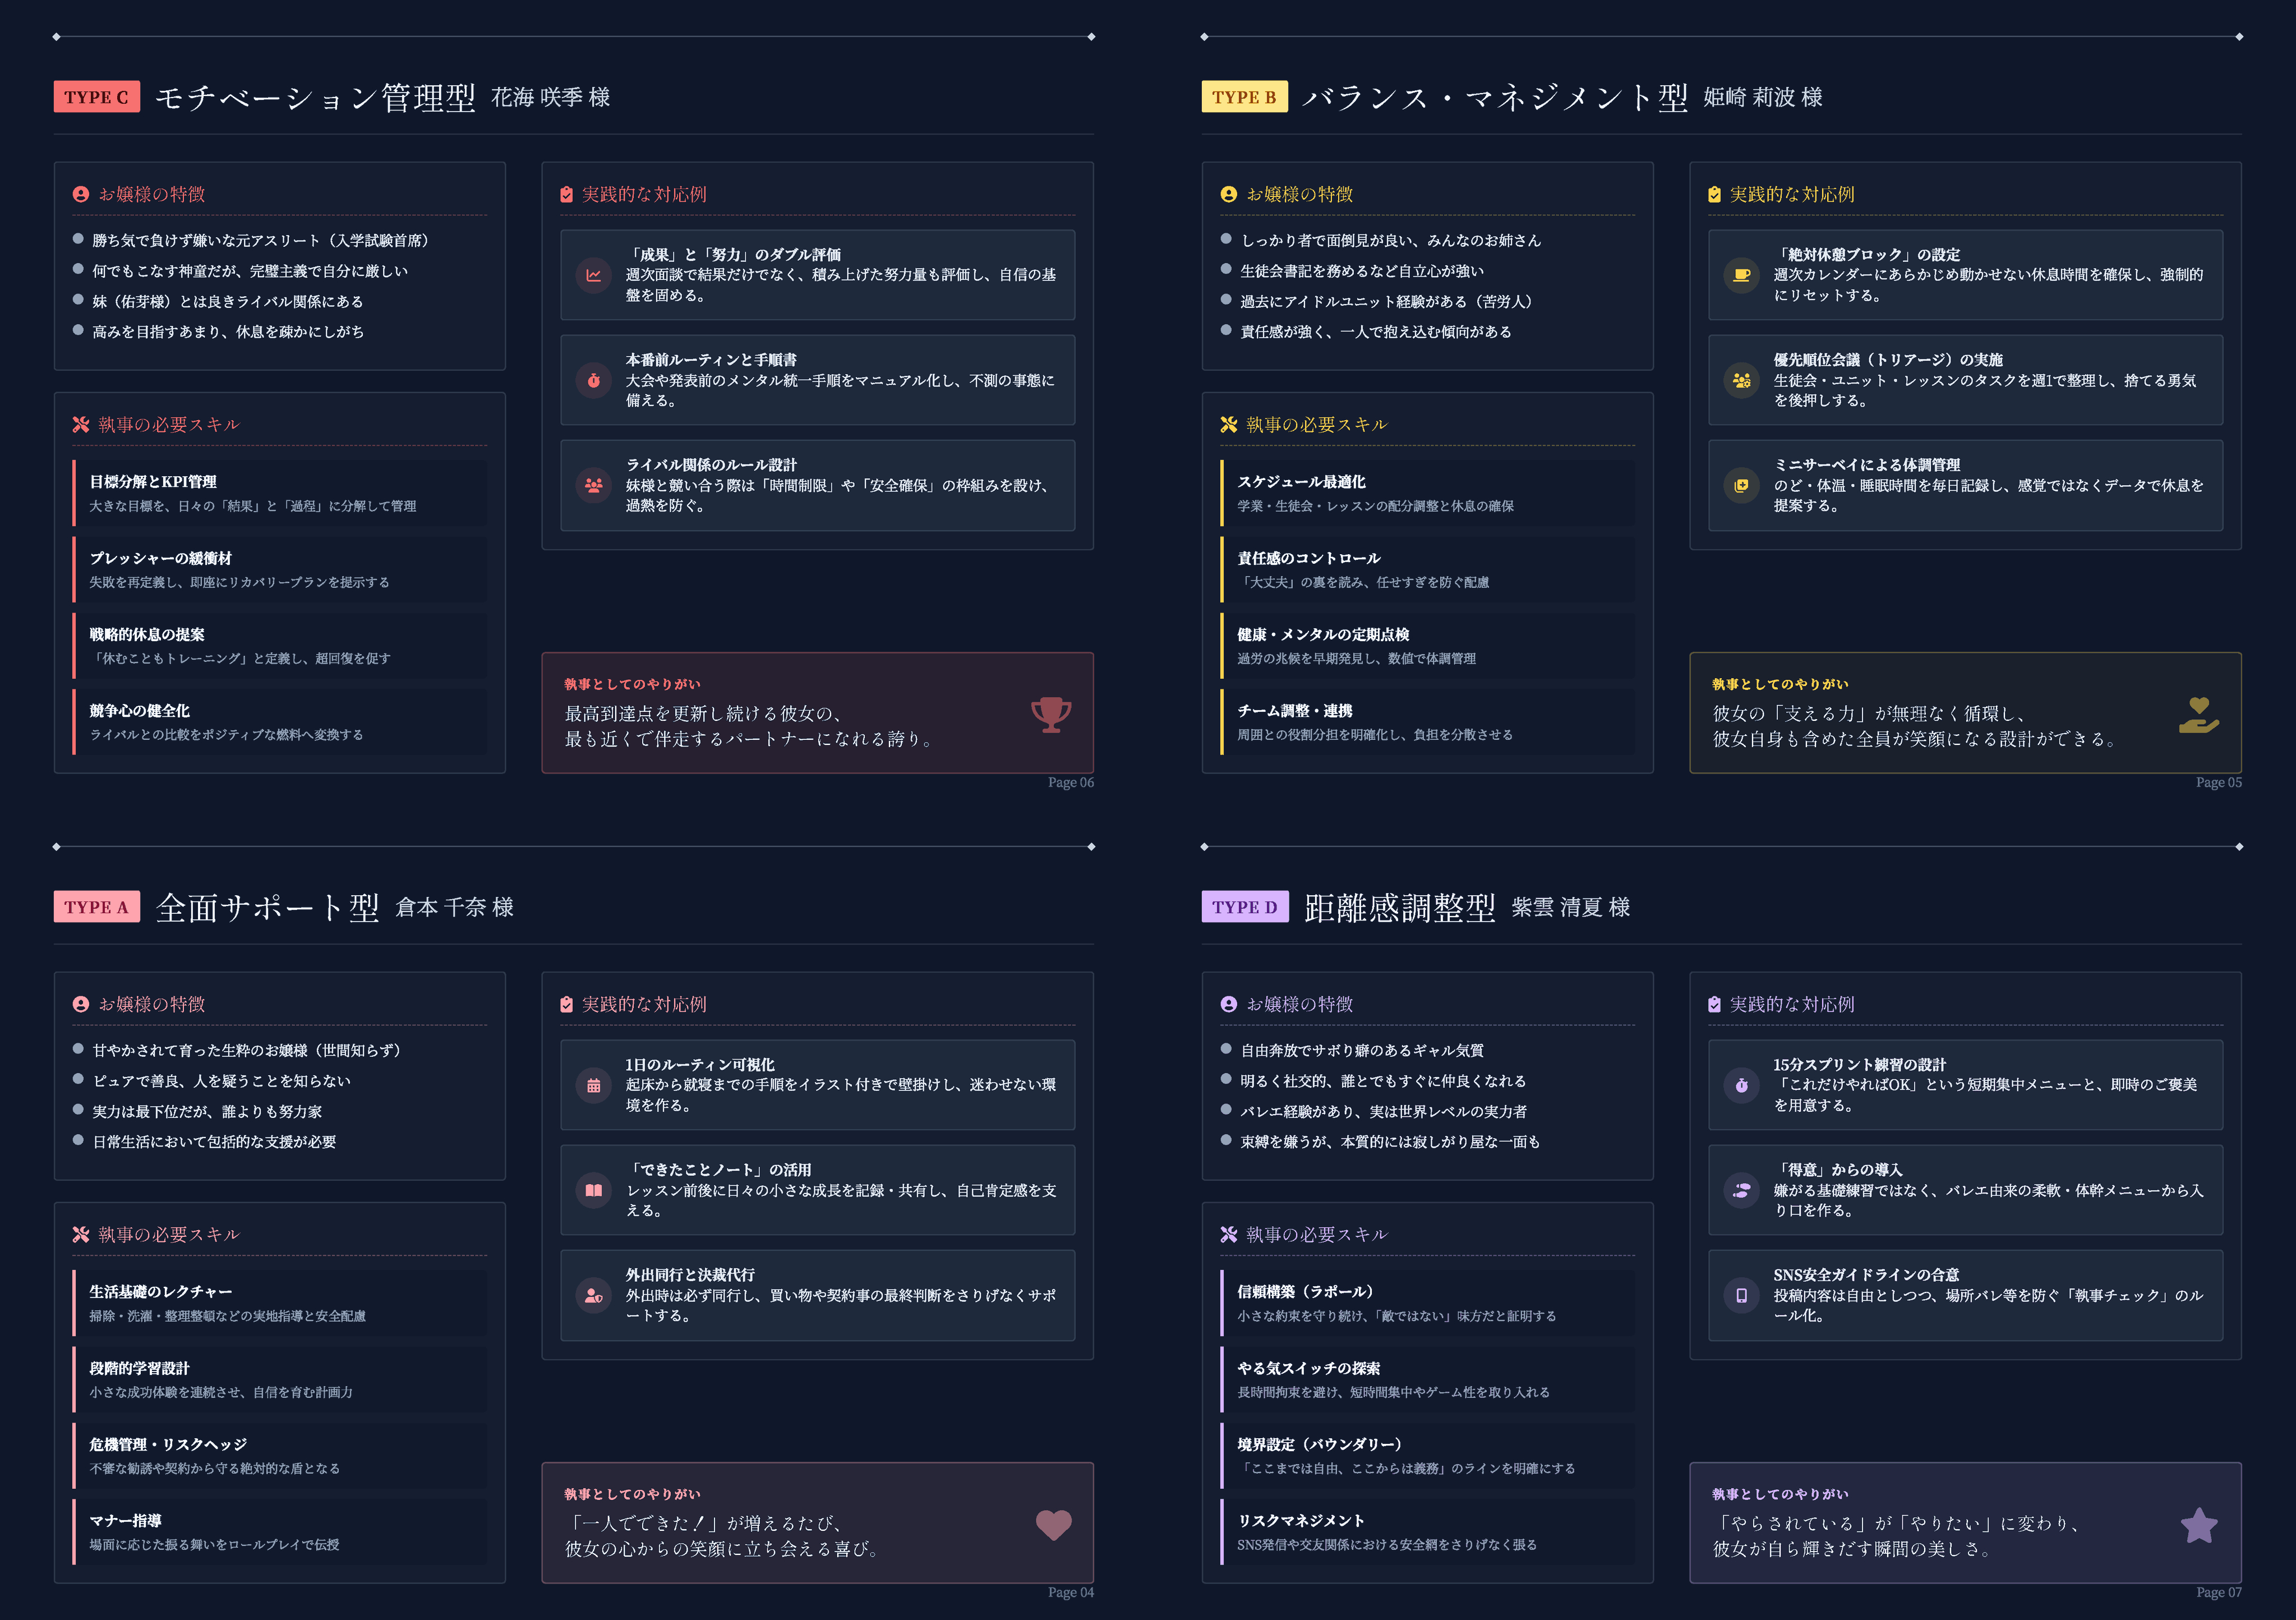Click the stopwatch icon beside 15分スプリント練習の設計
The width and height of the screenshot is (2296, 1620).
click(1741, 1085)
